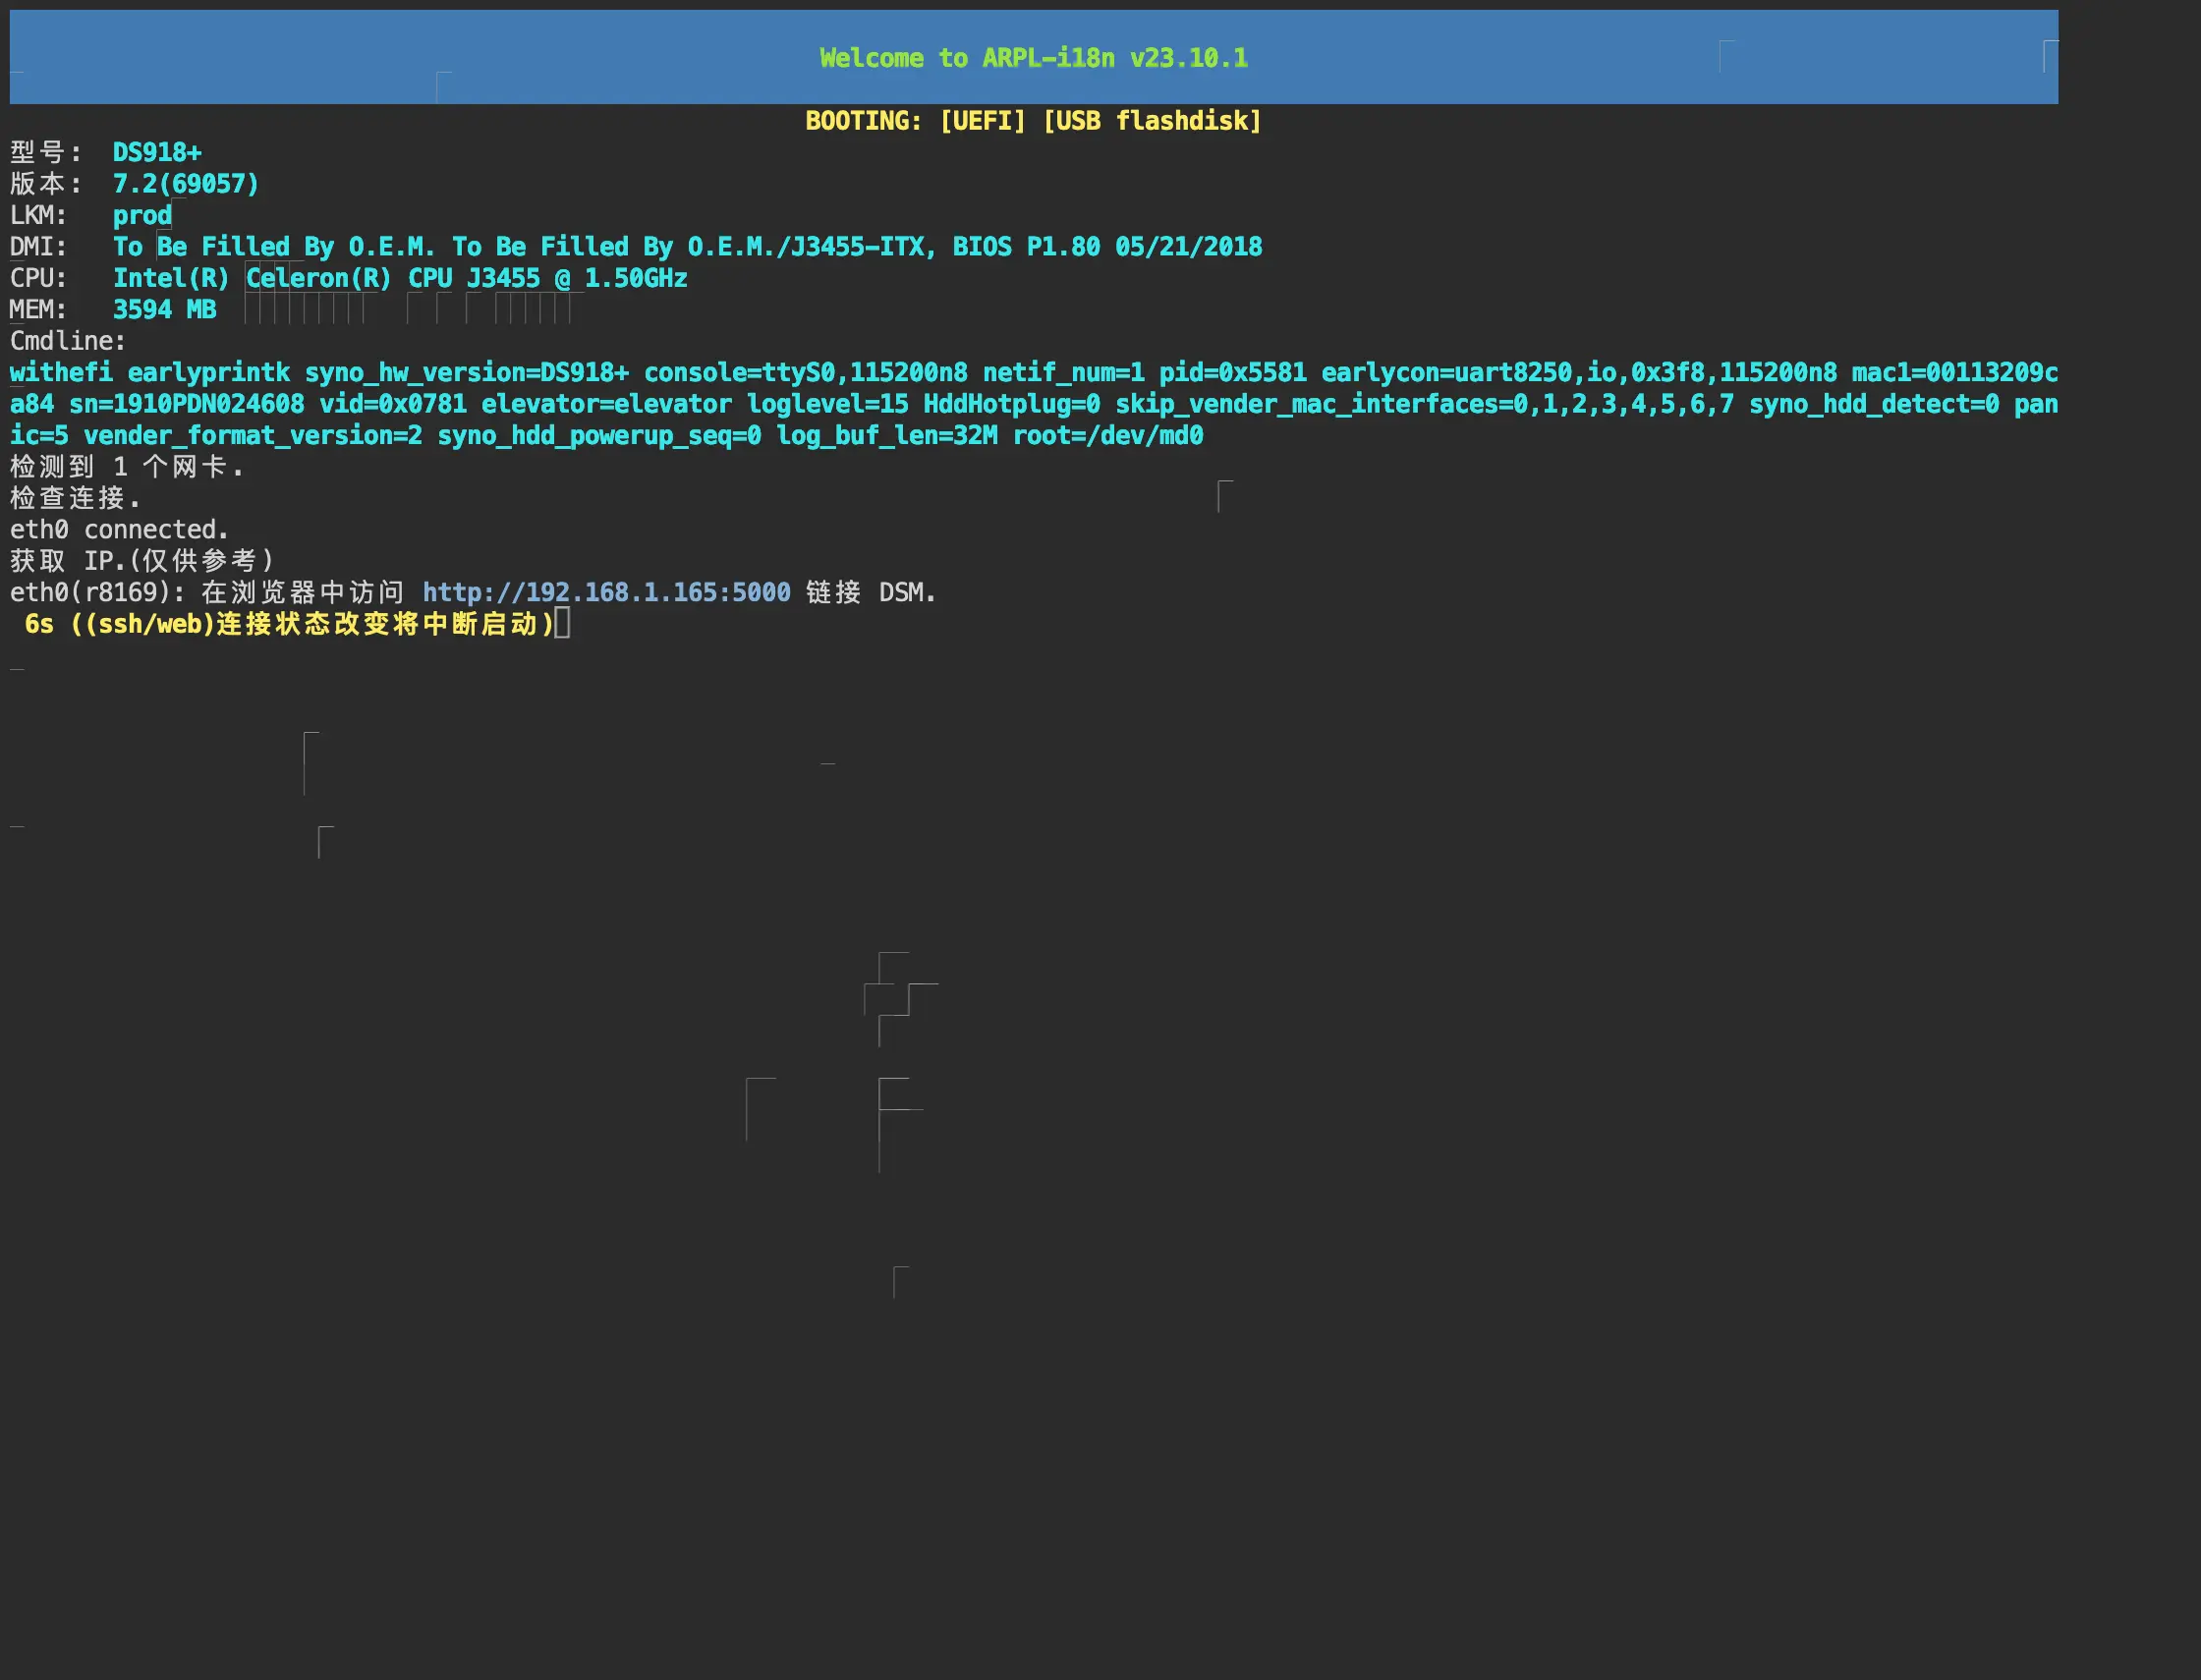Click the '检查连接.' line

76,498
